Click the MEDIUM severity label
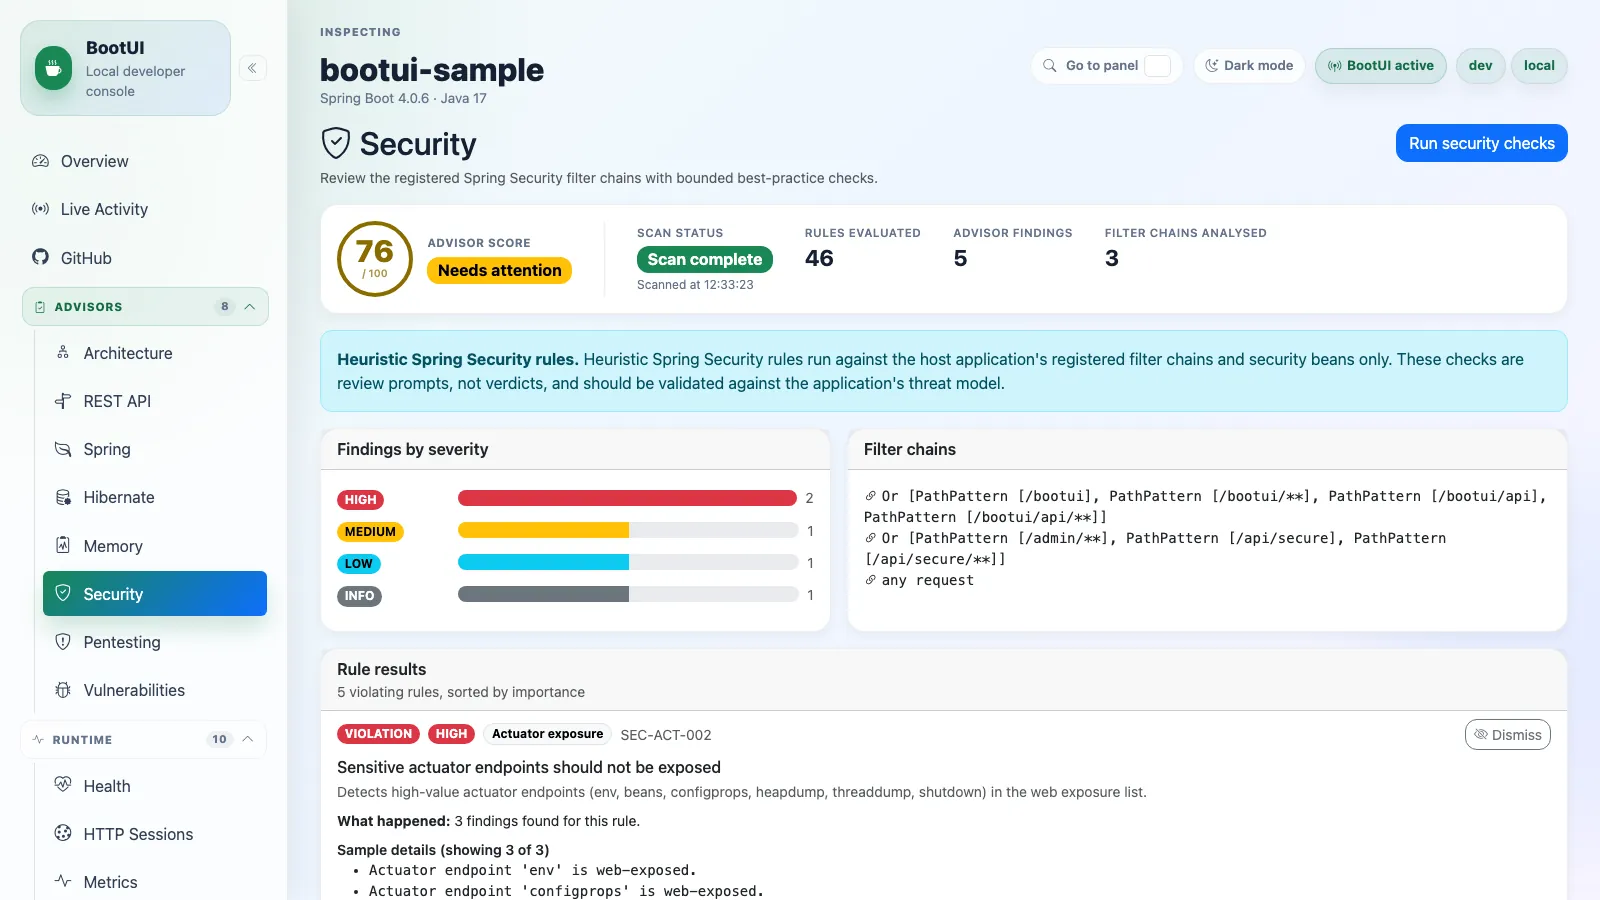Image resolution: width=1600 pixels, height=900 pixels. 370,532
